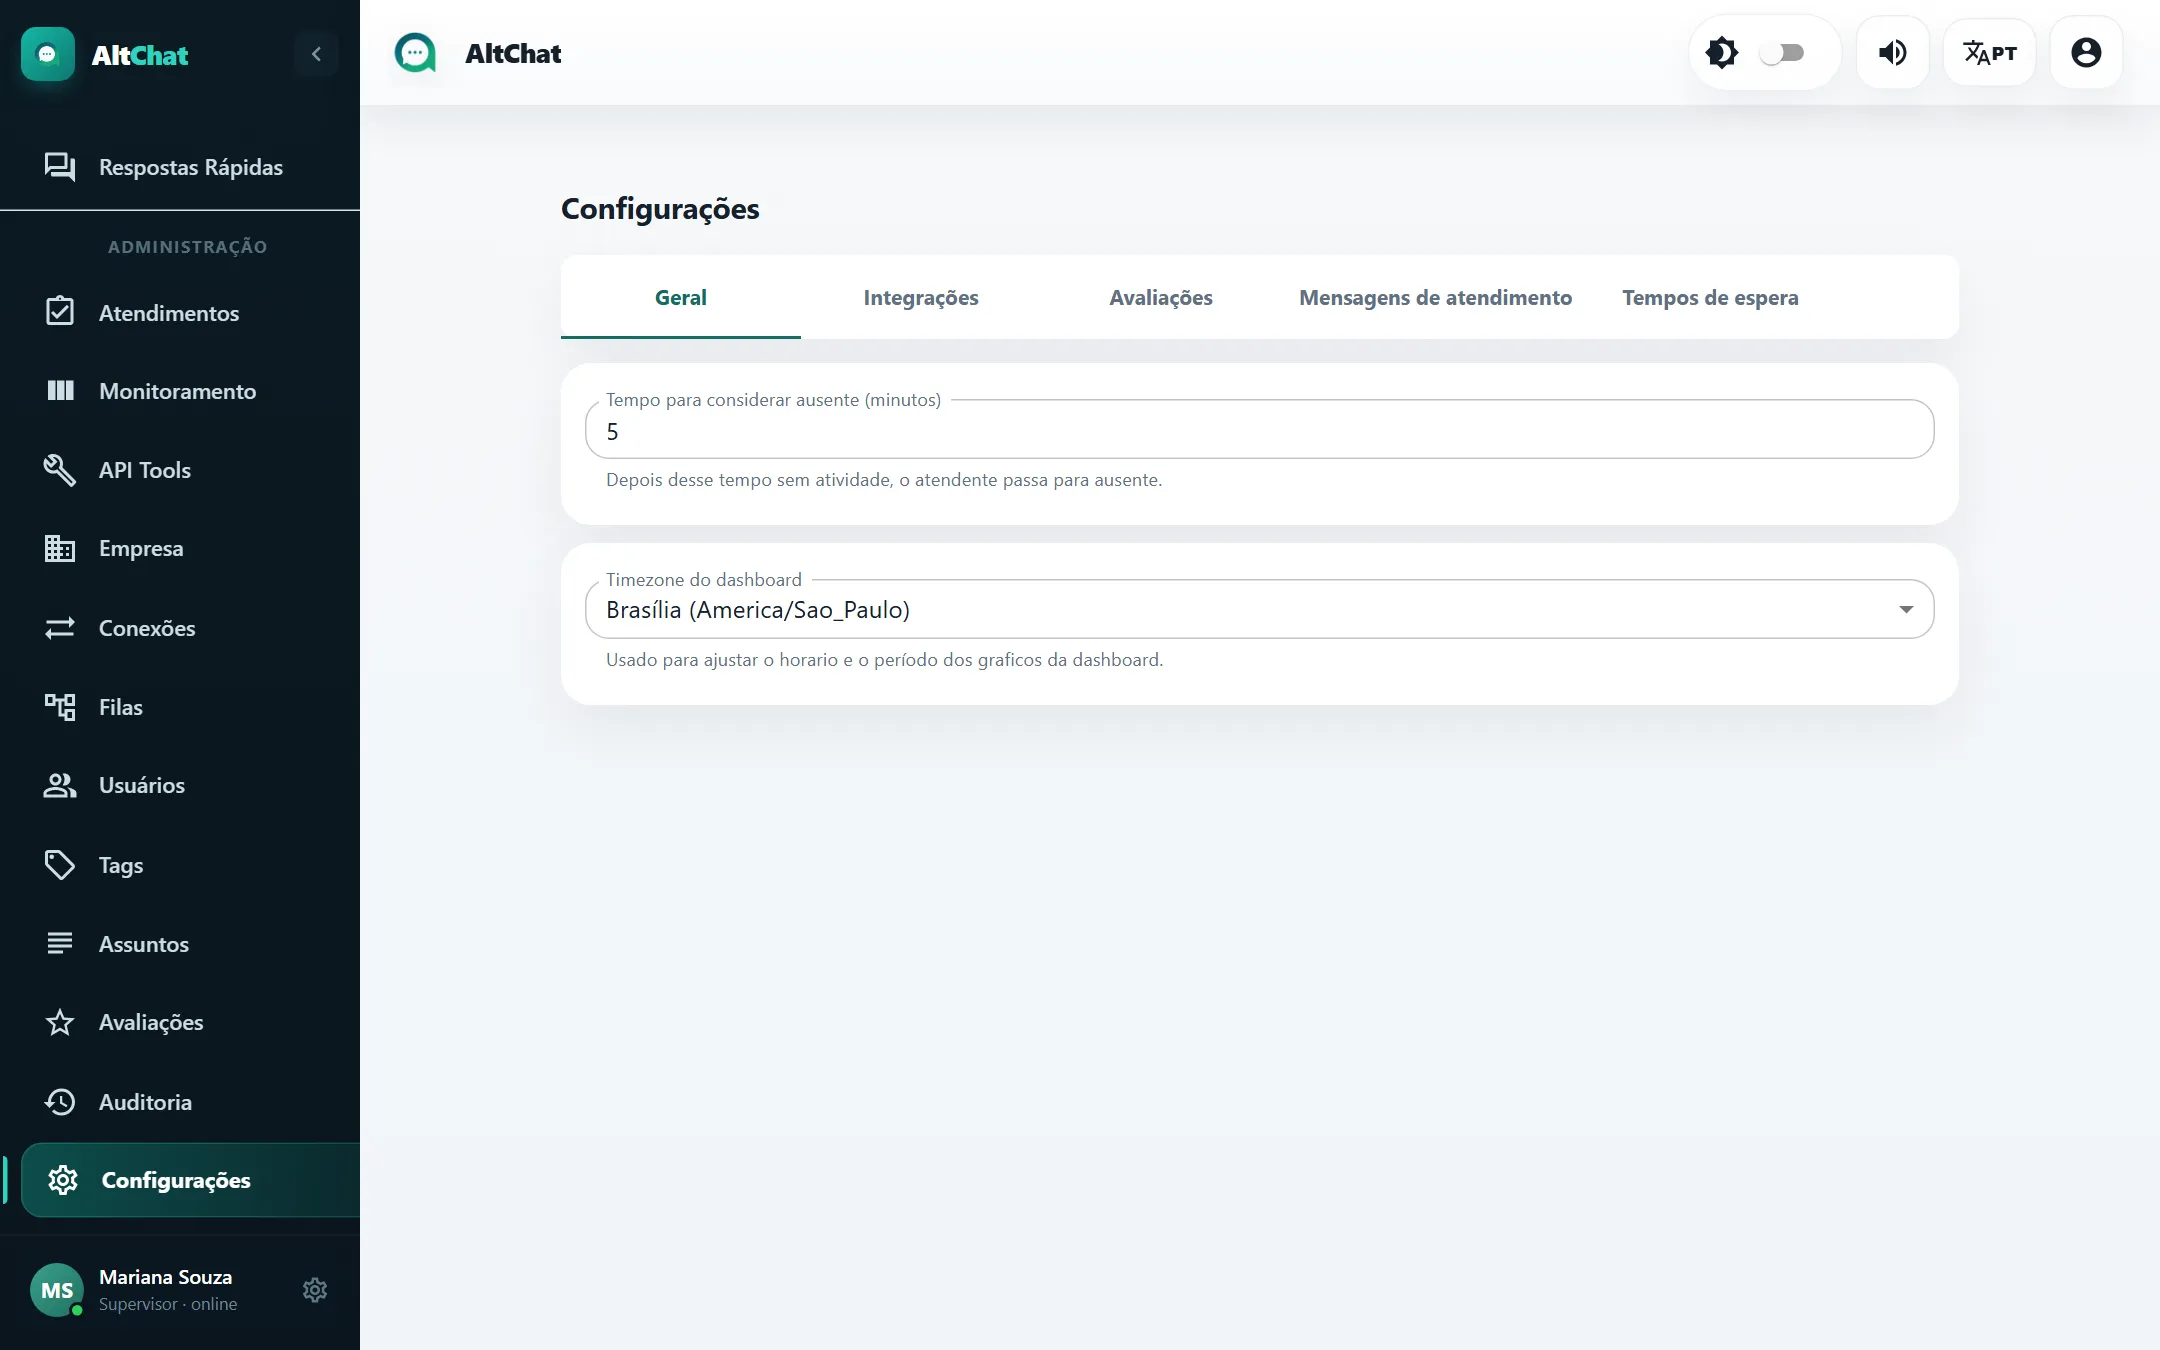Click the Filas tree icon
2160x1350 pixels.
coord(60,707)
